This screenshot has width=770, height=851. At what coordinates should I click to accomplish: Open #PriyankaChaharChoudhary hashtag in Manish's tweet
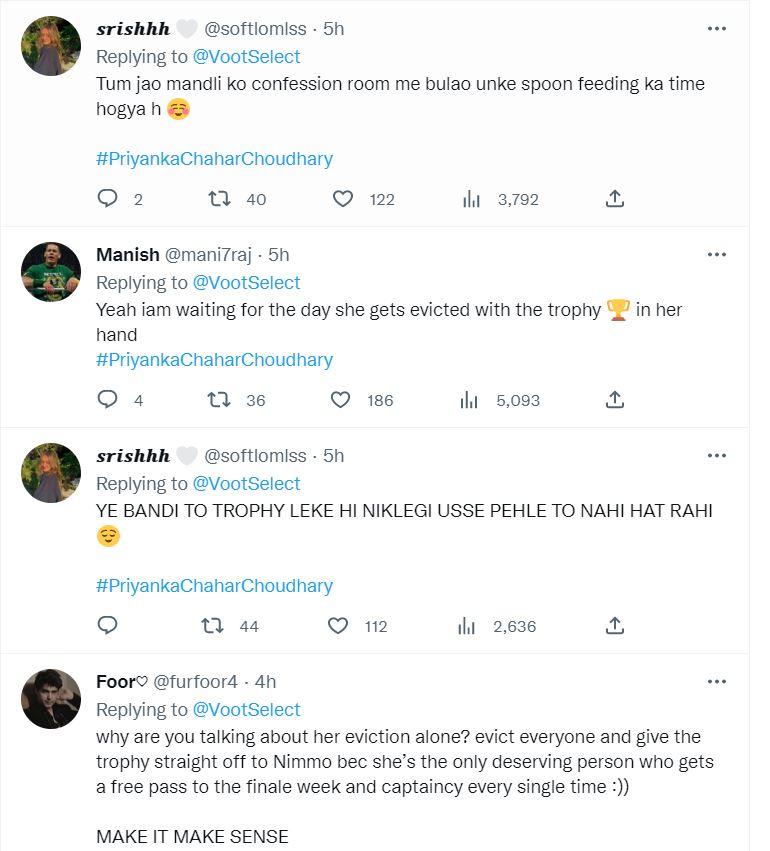[x=214, y=360]
